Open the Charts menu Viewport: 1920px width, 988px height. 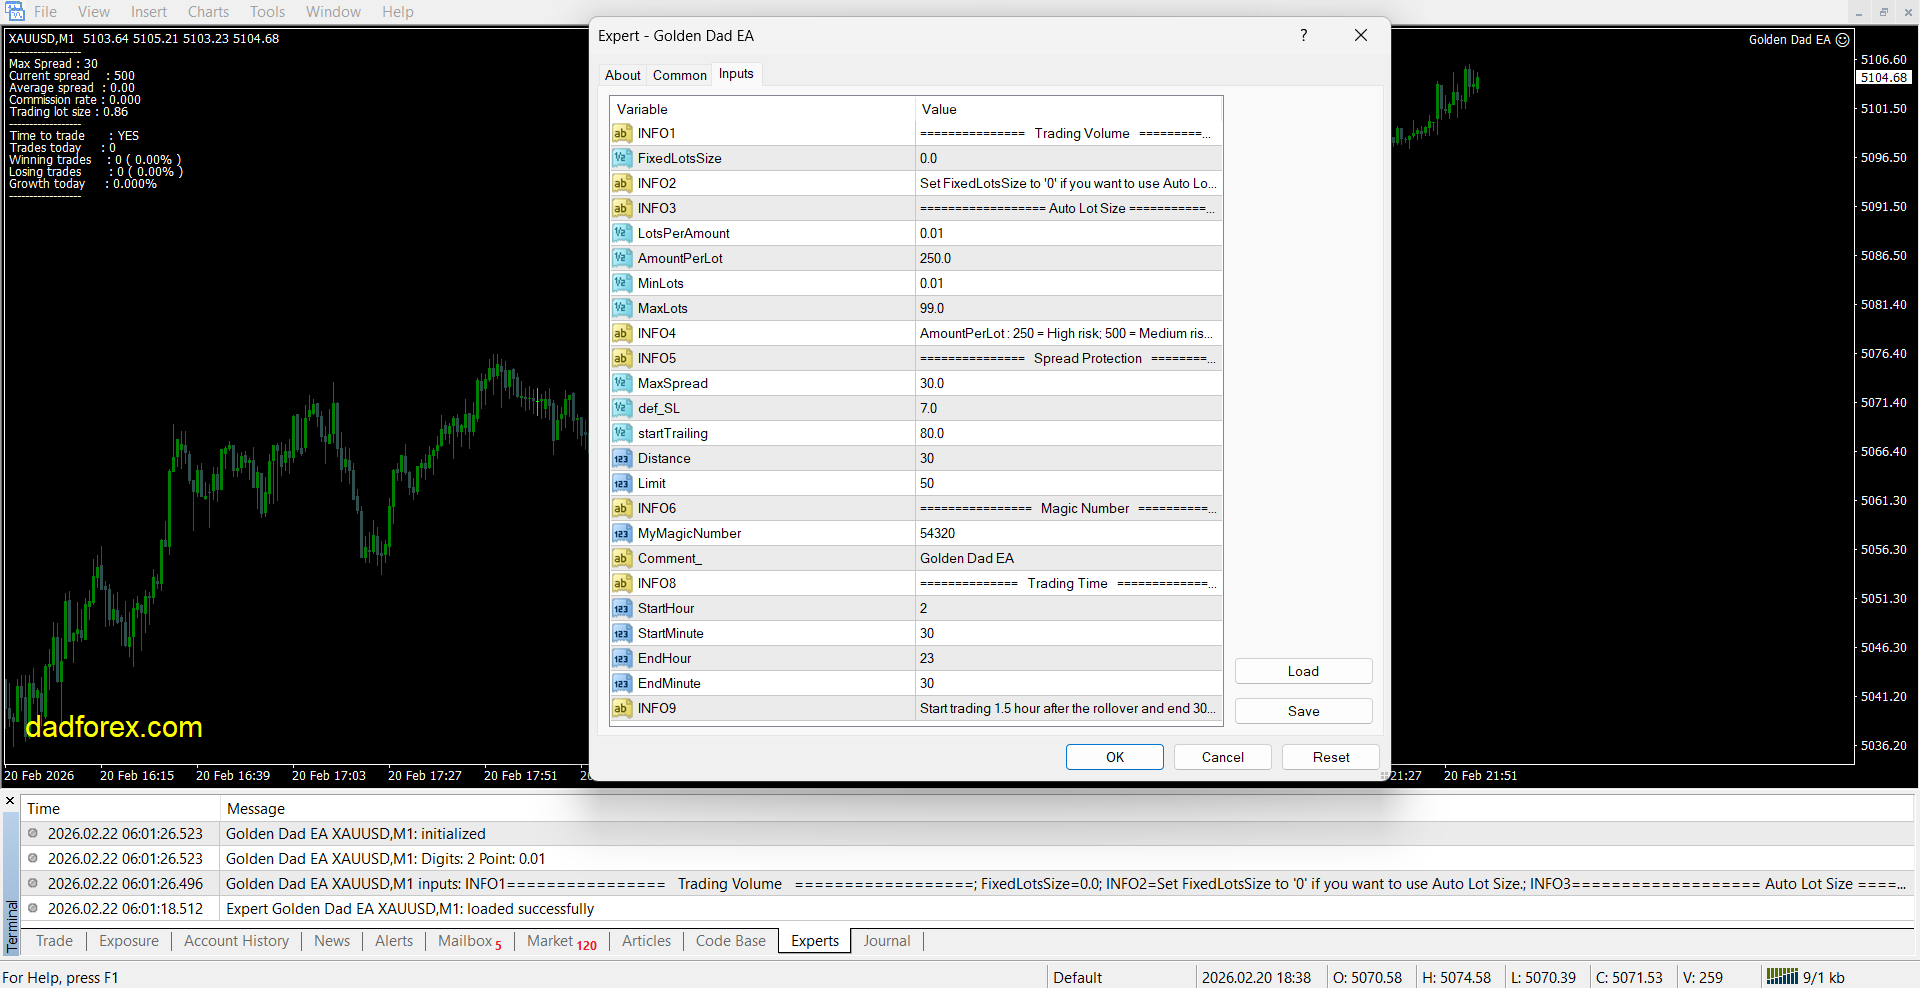208,12
